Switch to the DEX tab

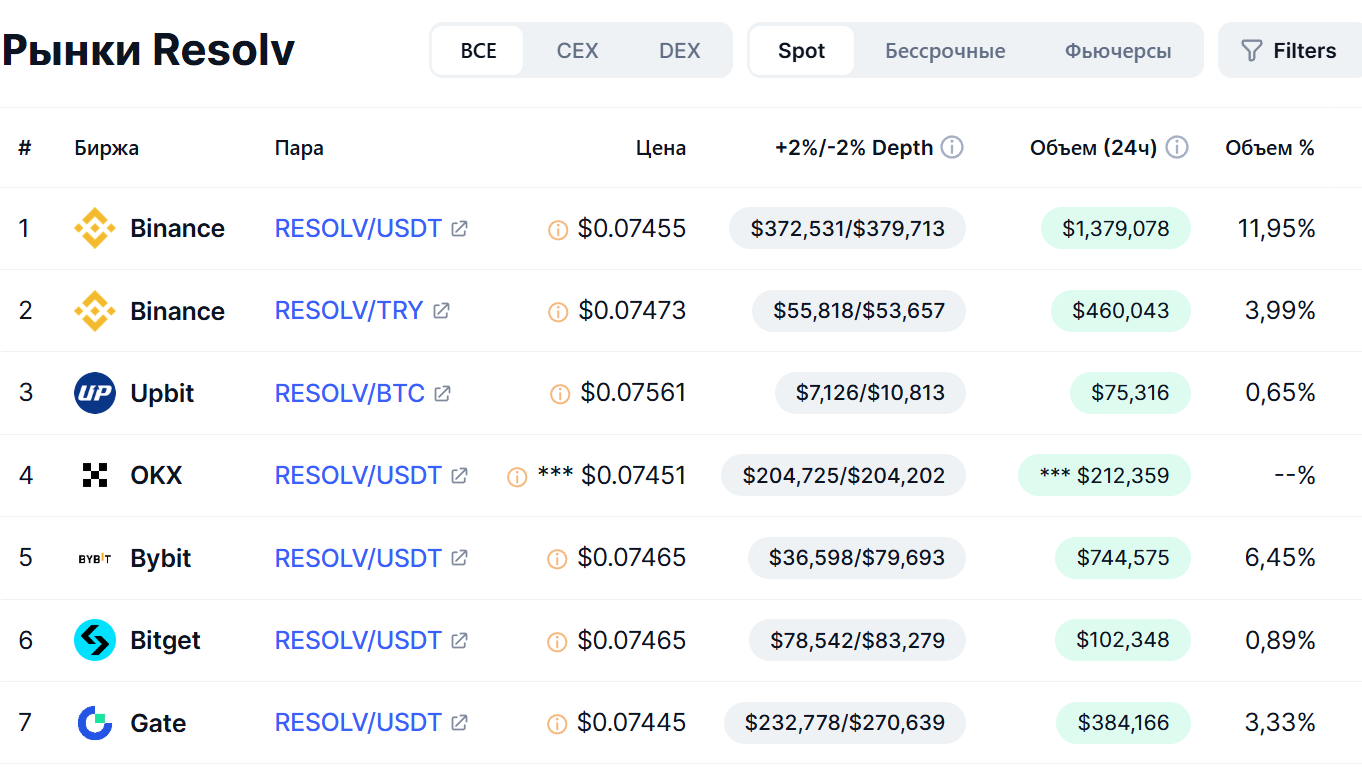[x=680, y=51]
